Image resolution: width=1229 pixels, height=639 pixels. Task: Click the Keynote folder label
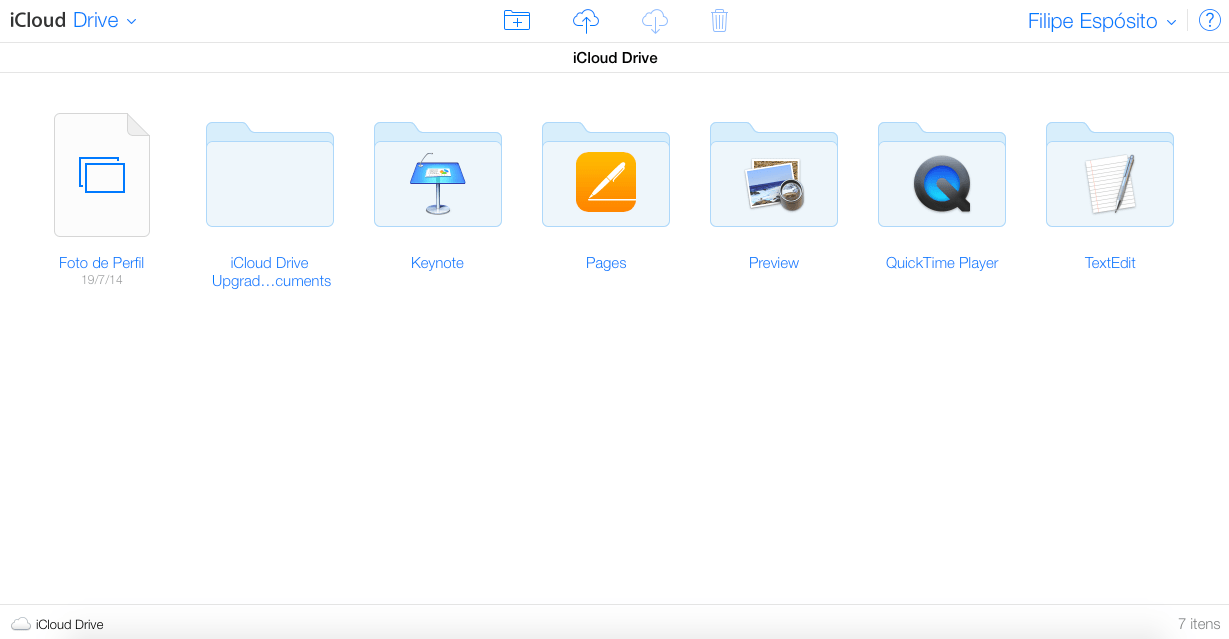[437, 263]
